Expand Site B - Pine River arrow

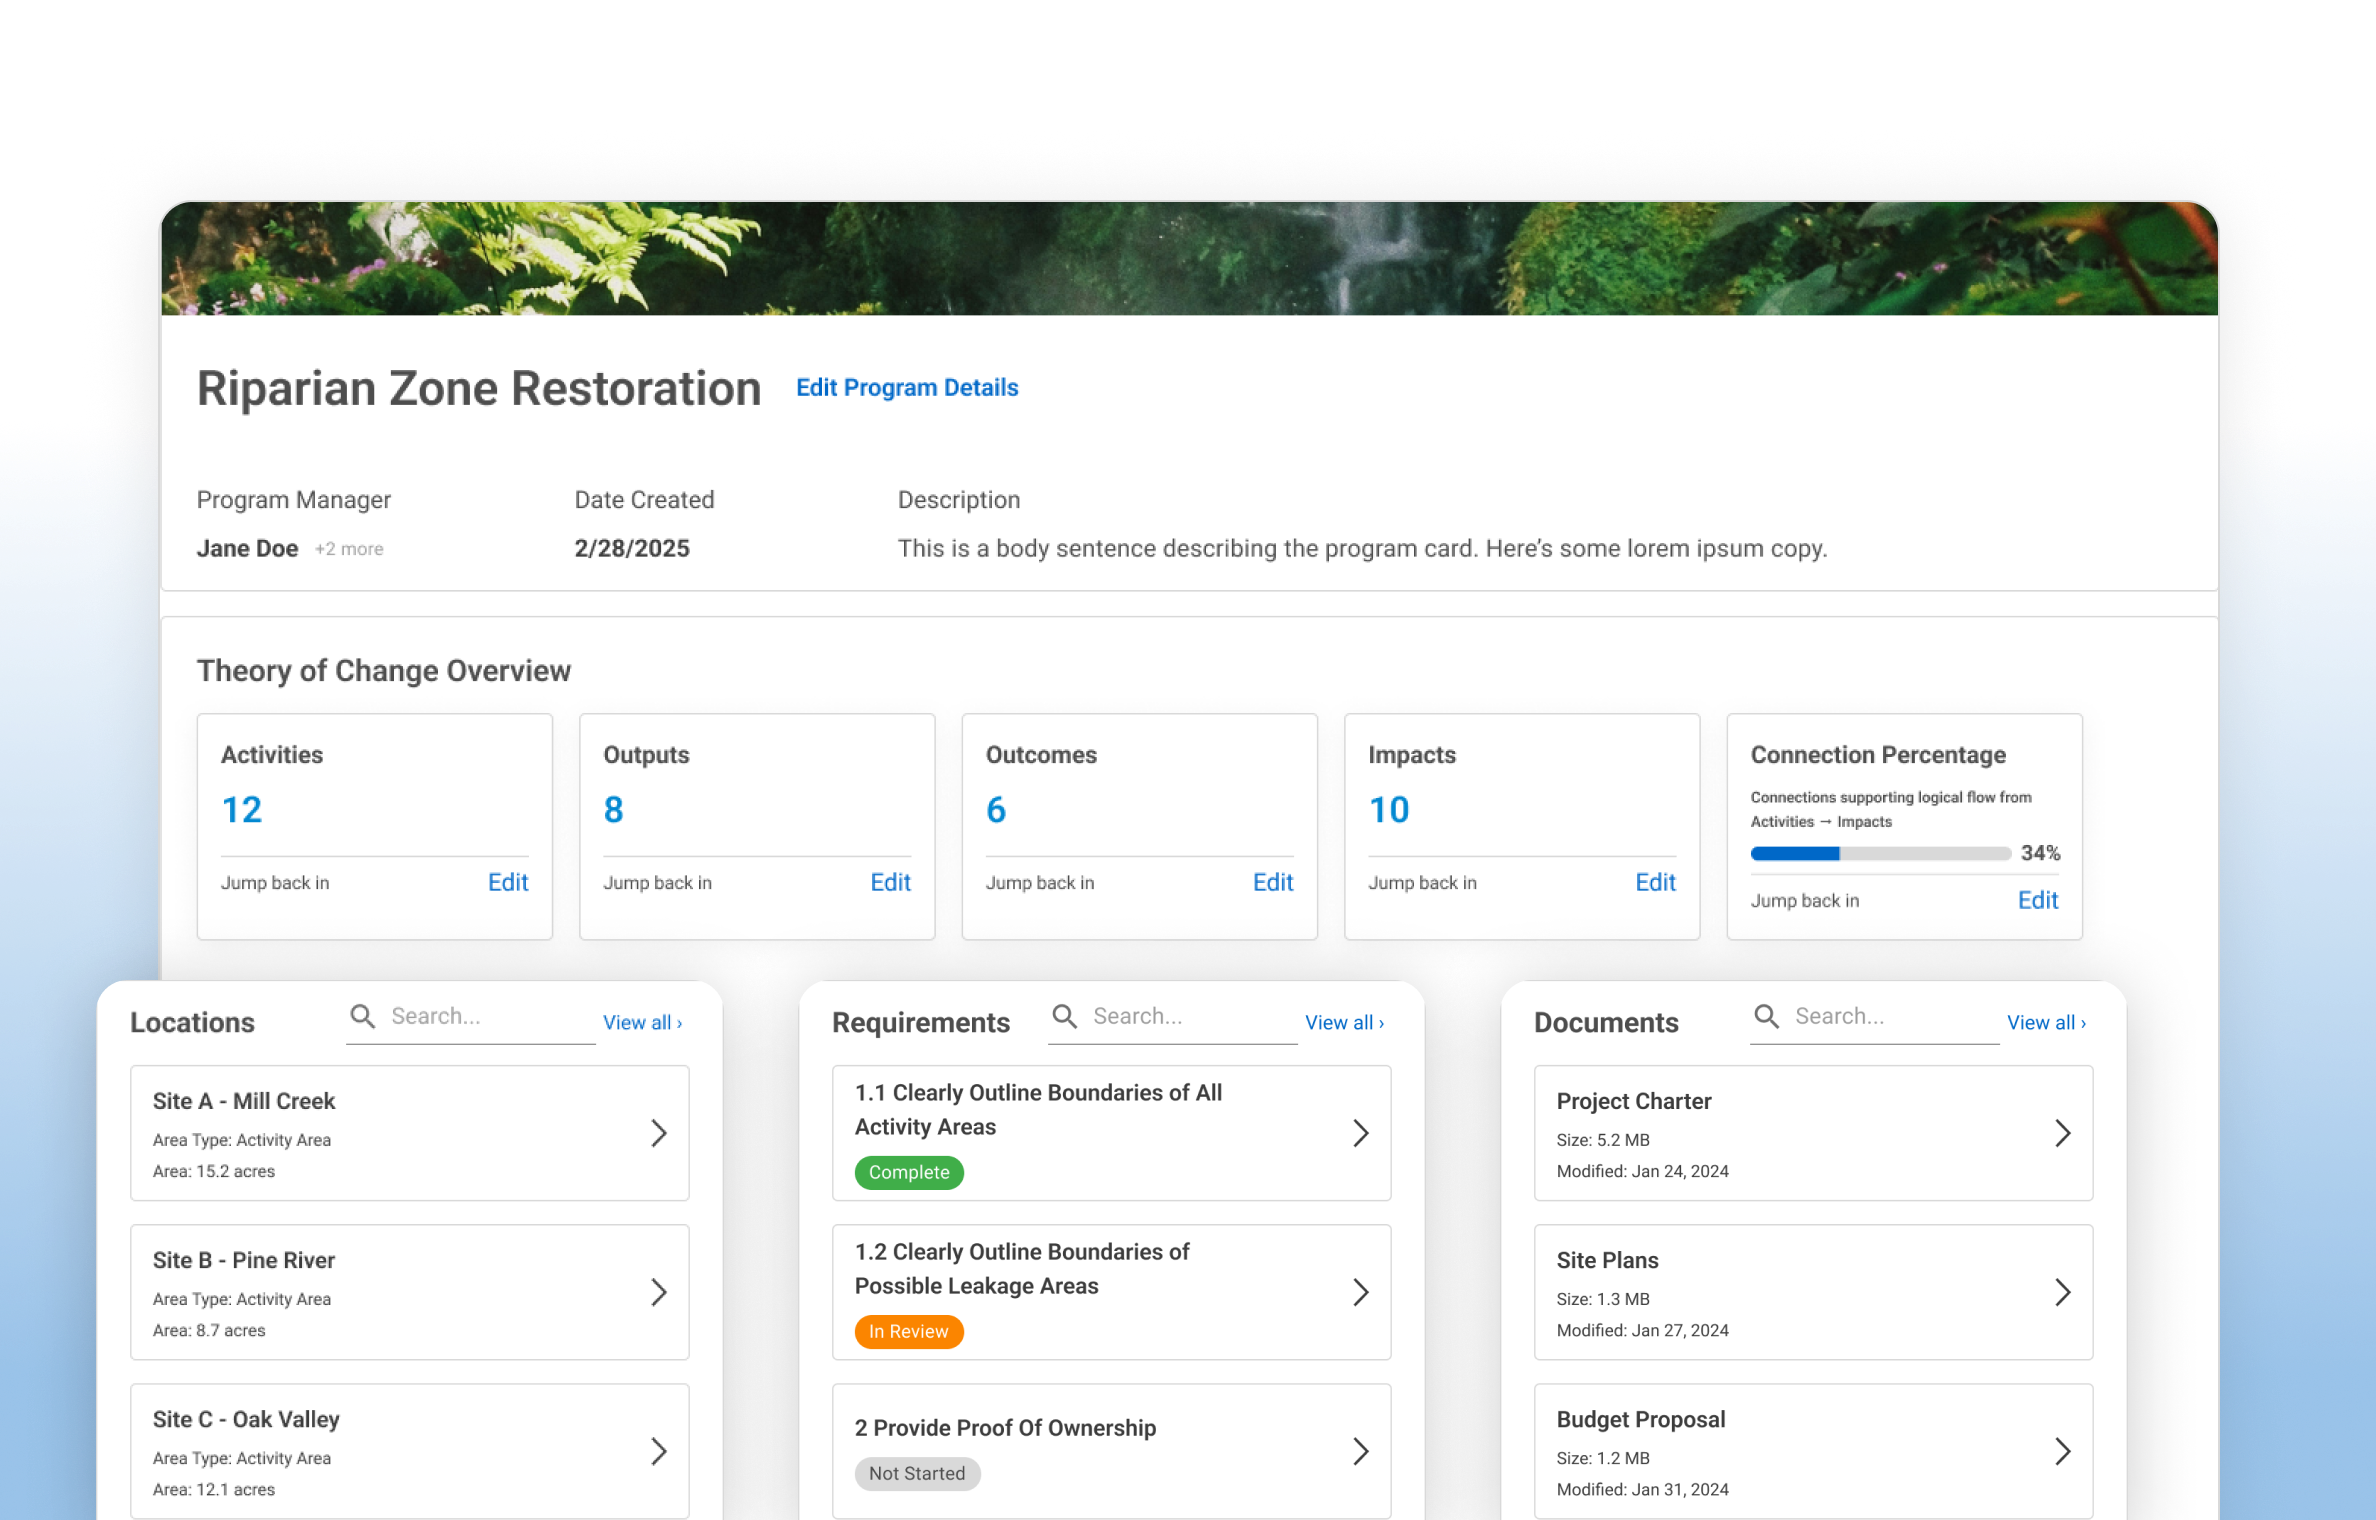(658, 1292)
